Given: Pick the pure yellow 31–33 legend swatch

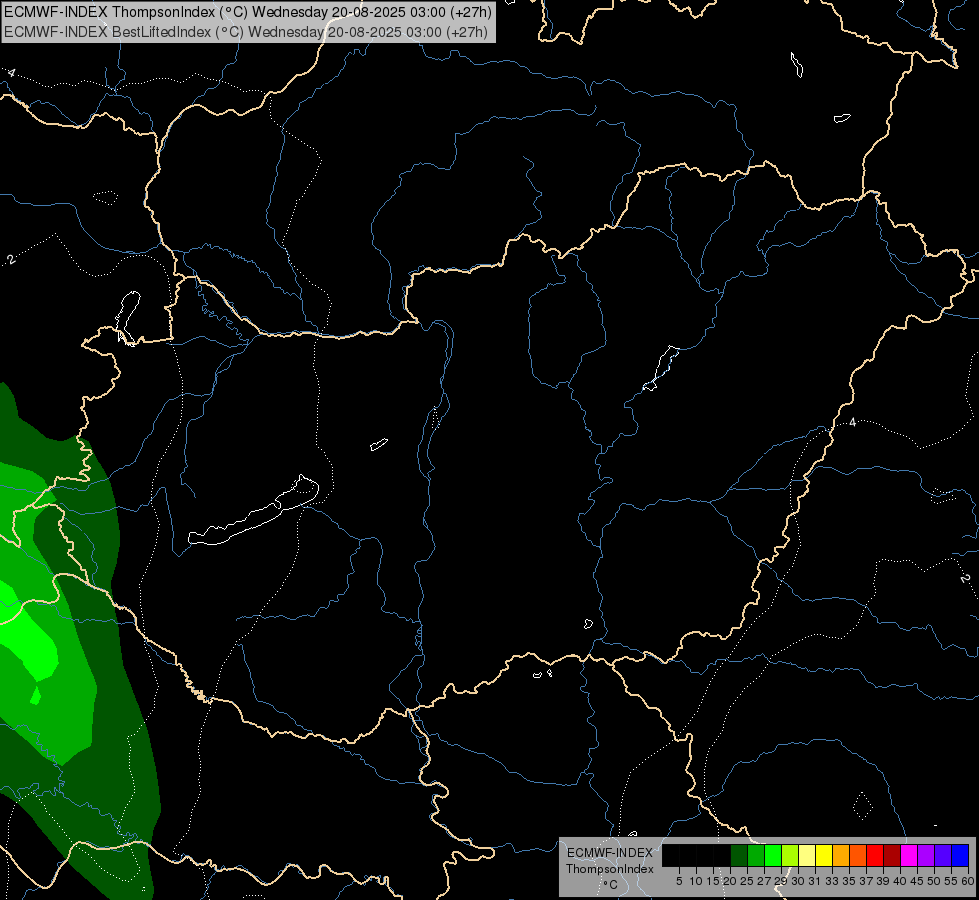Looking at the screenshot, I should [x=824, y=856].
